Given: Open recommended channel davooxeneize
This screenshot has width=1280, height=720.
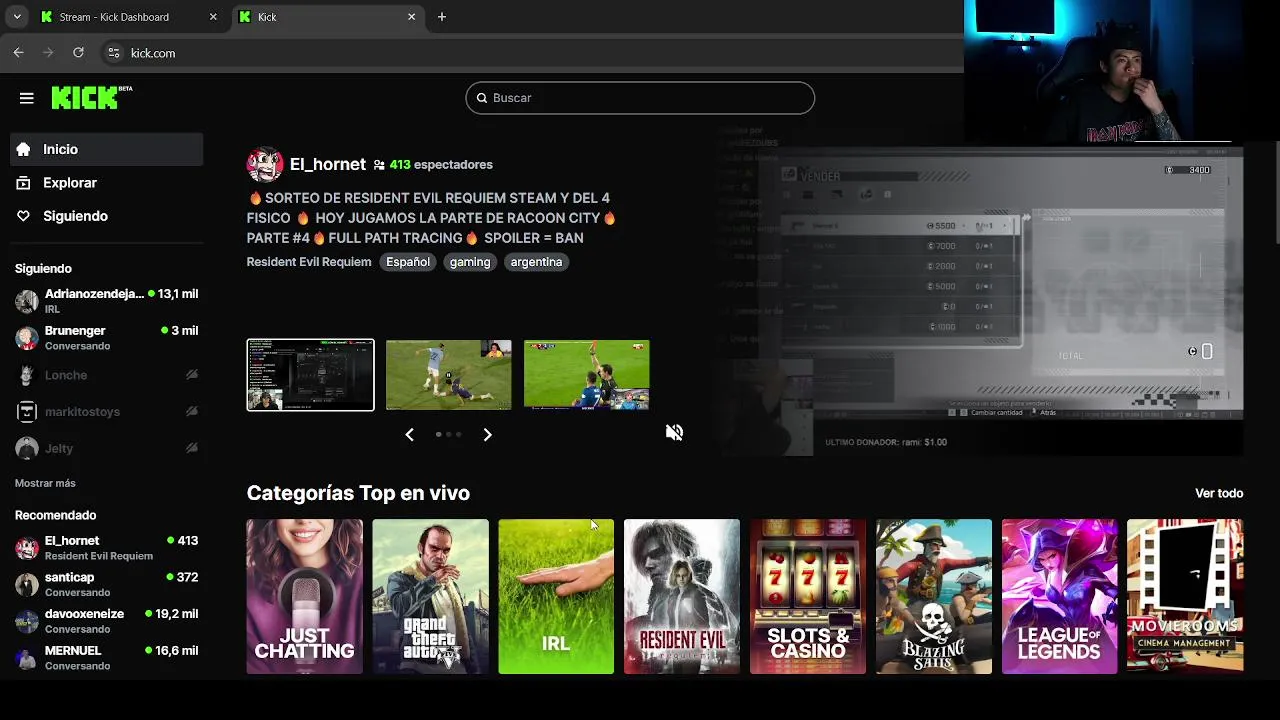Looking at the screenshot, I should tap(106, 621).
